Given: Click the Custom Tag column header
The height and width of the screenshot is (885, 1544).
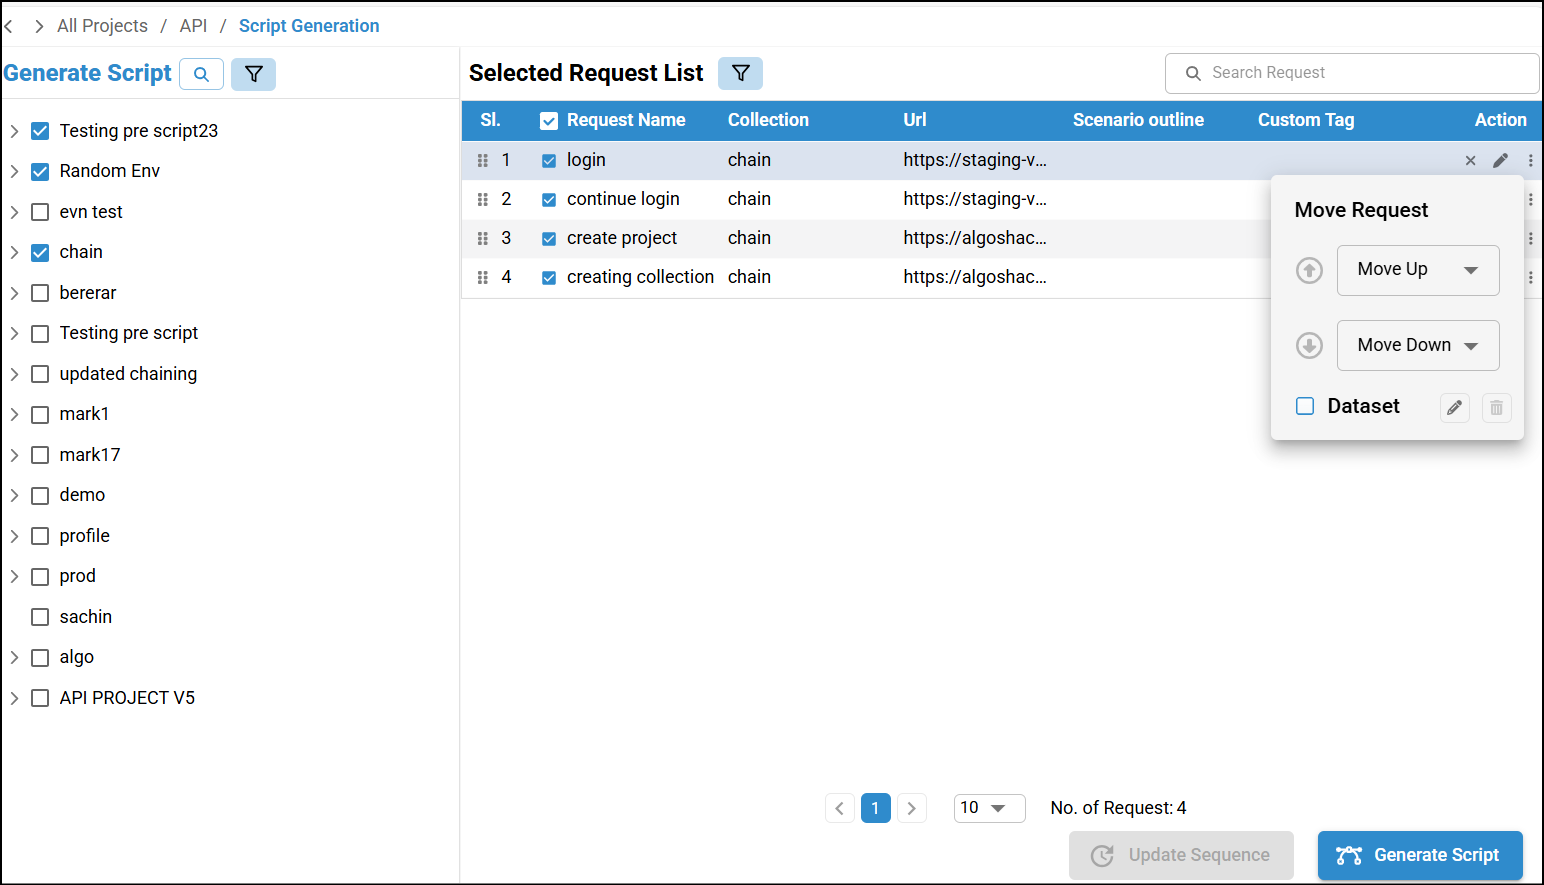Looking at the screenshot, I should pos(1306,120).
